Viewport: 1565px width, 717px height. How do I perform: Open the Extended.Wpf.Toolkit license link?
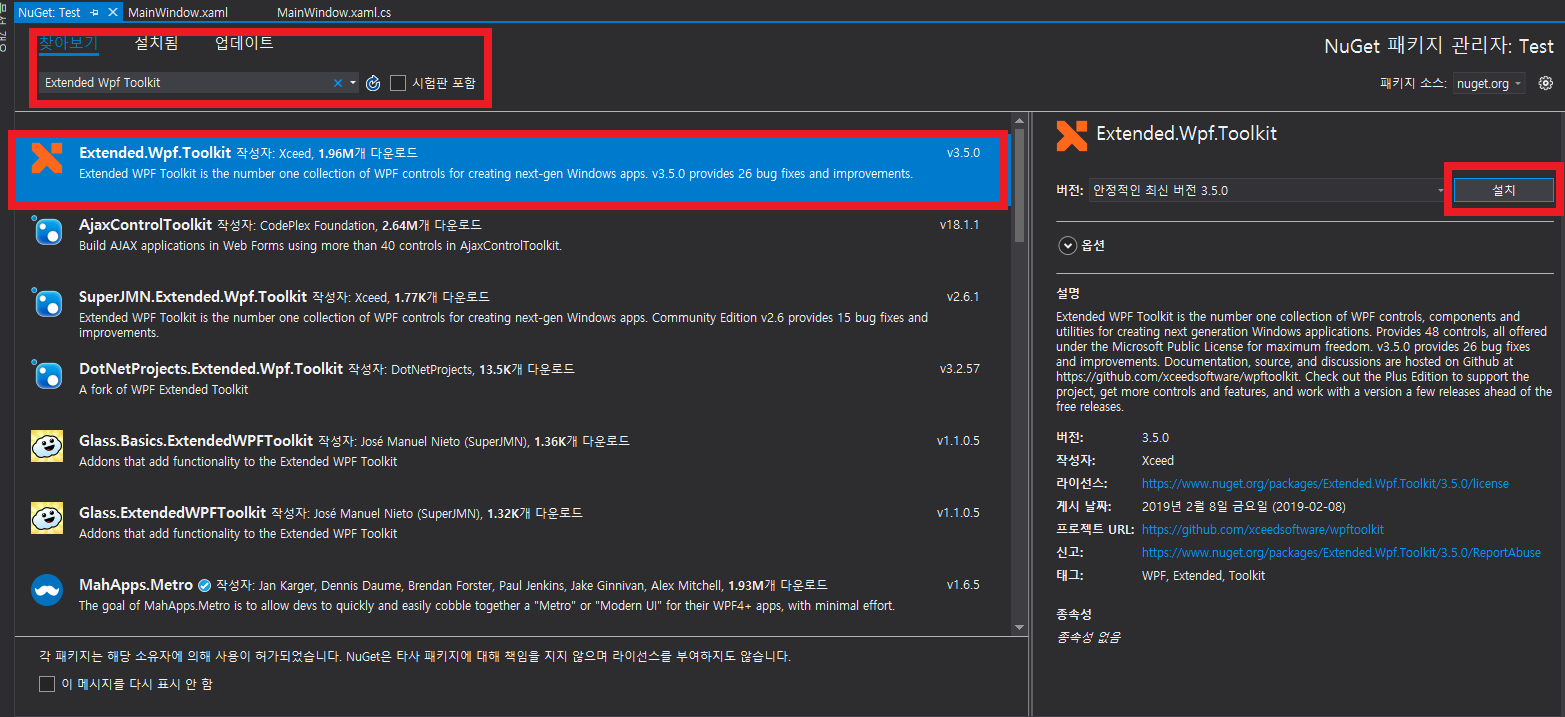tap(1325, 484)
